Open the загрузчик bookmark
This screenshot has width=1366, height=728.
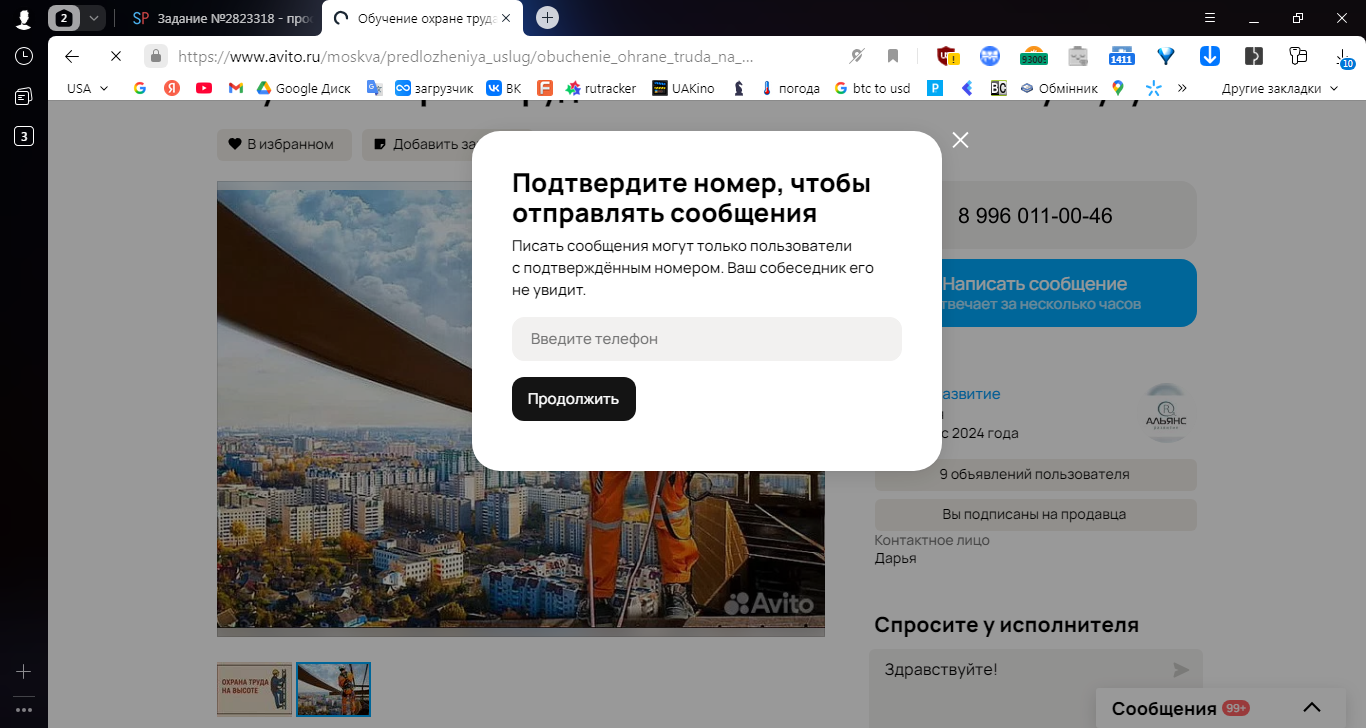(434, 88)
